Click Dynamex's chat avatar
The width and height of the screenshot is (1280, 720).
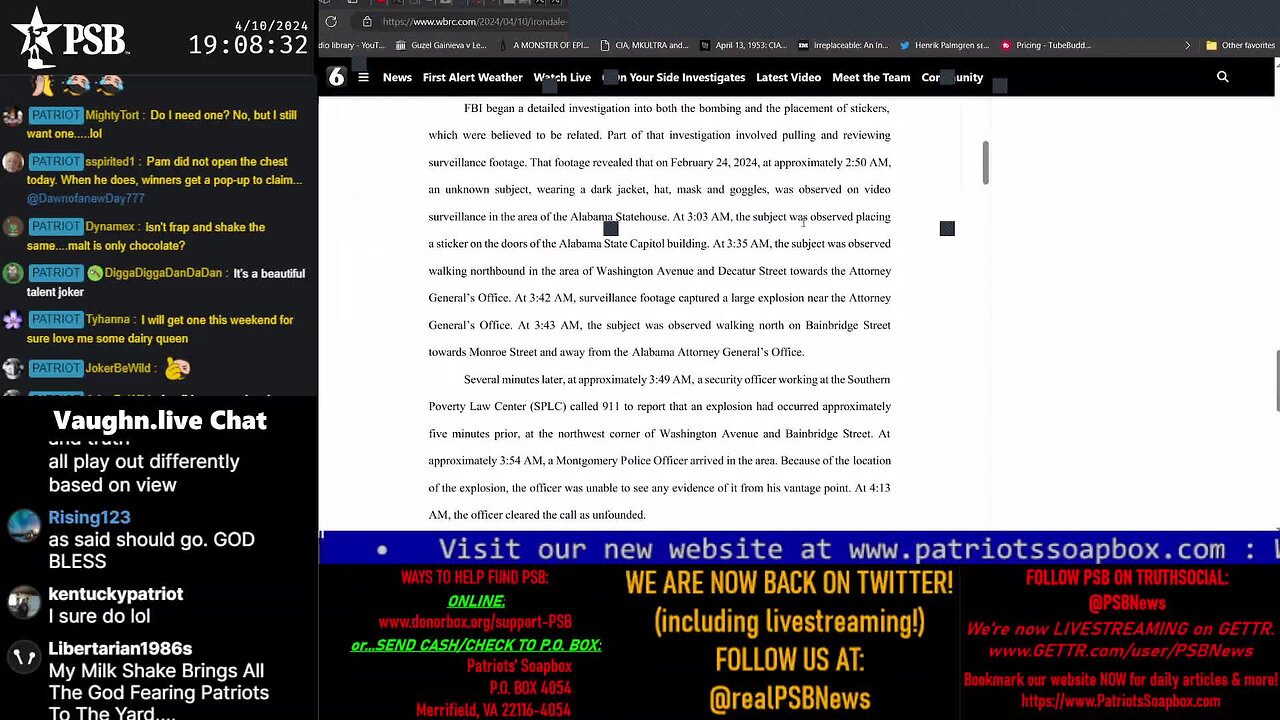(12, 228)
